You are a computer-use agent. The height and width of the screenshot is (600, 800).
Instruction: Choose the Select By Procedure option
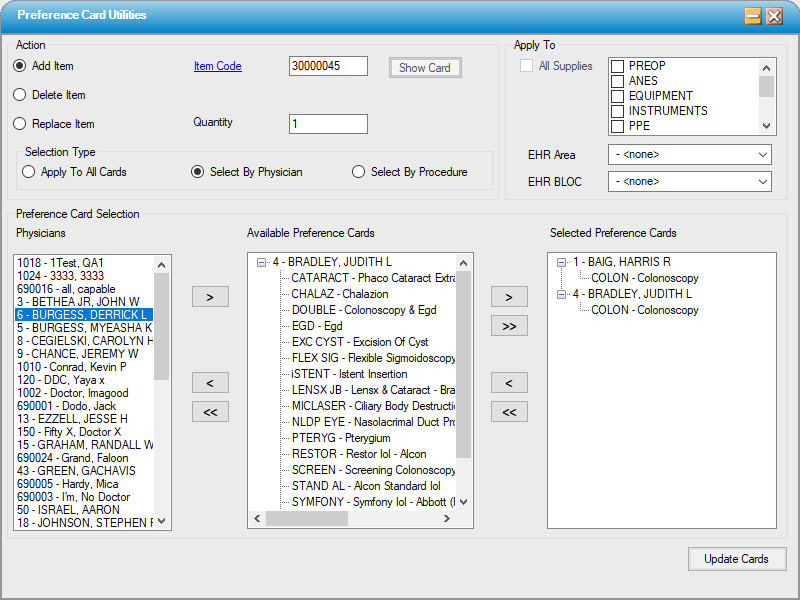point(358,170)
